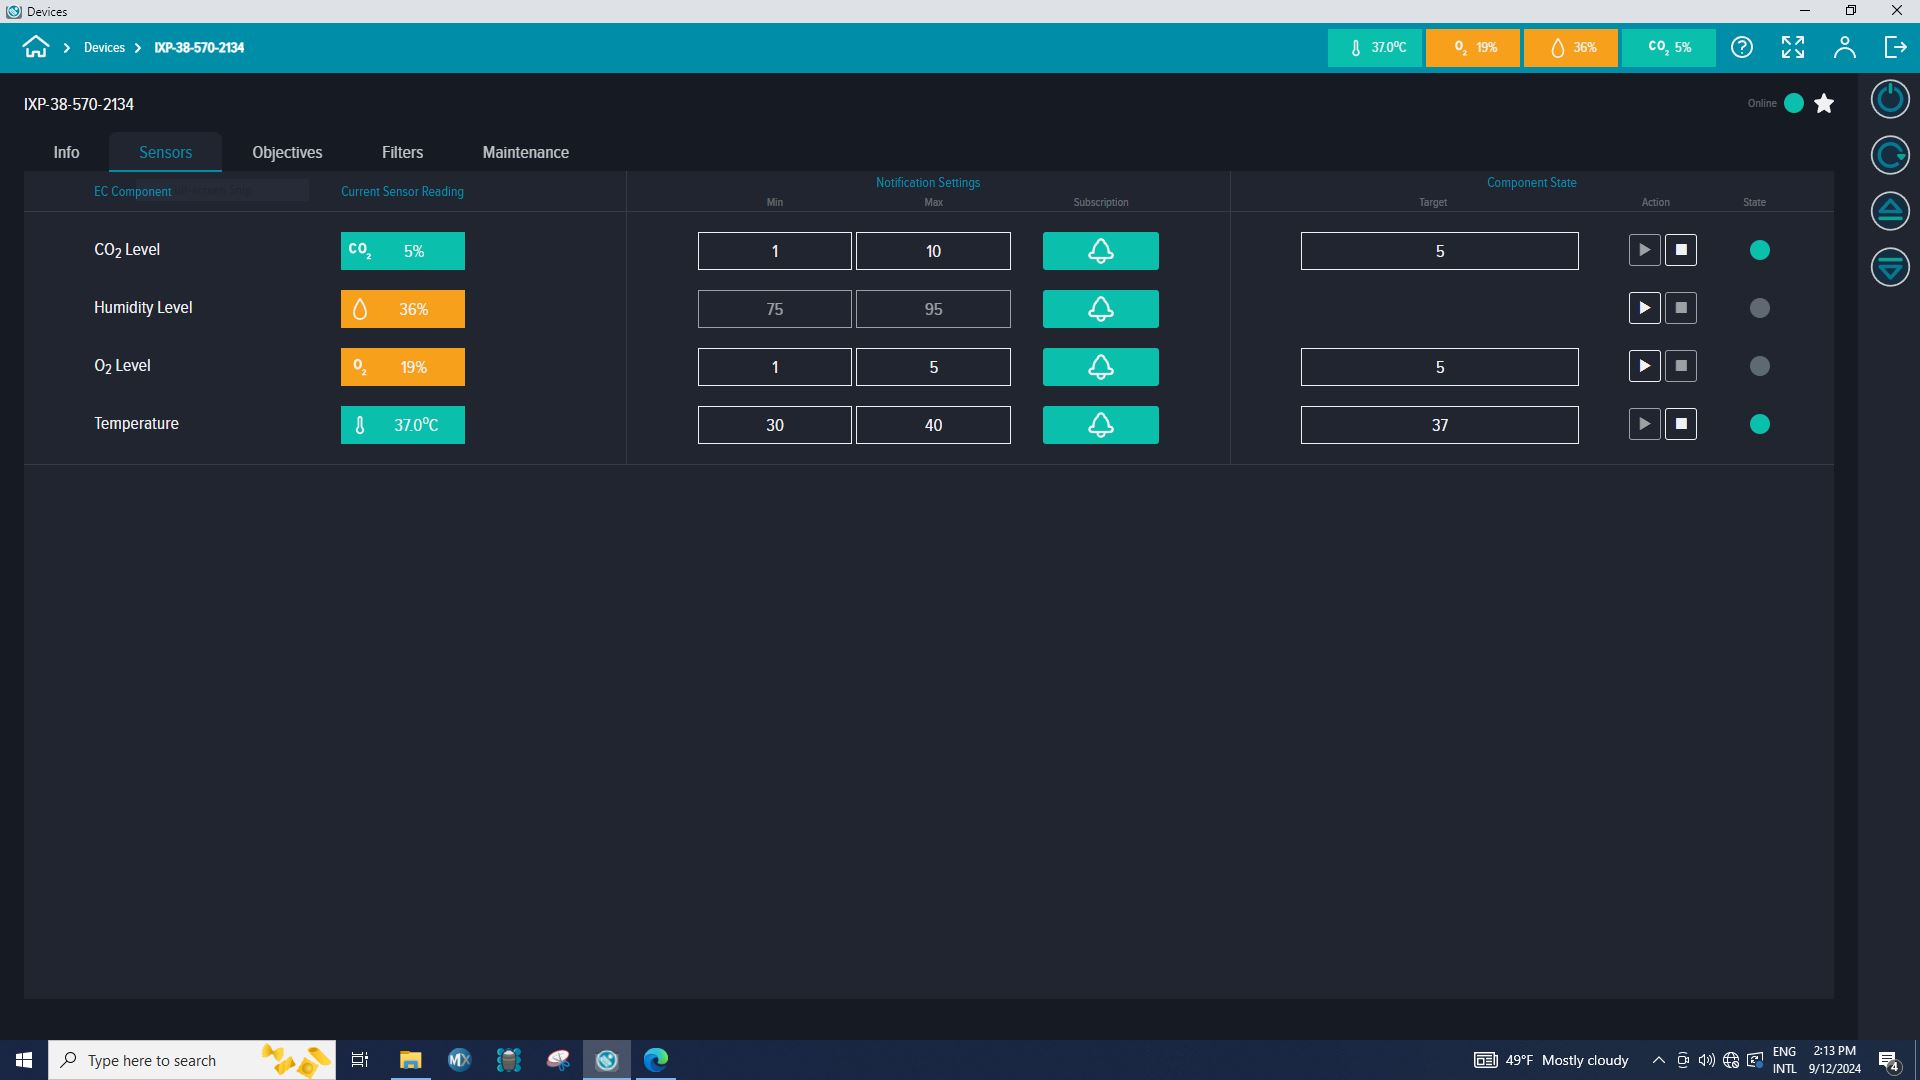1920x1080 pixels.
Task: Click the eject-style up arrow sidebar icon
Action: point(1890,211)
